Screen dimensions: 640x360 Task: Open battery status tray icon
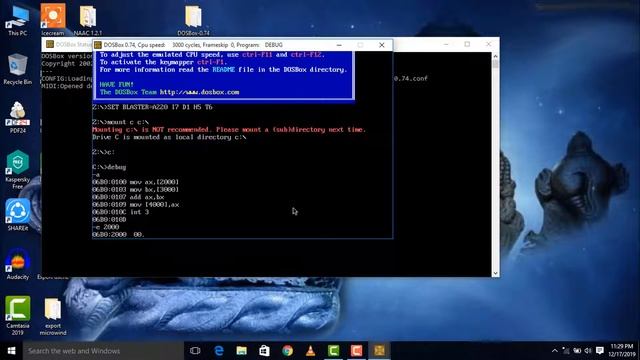point(577,351)
